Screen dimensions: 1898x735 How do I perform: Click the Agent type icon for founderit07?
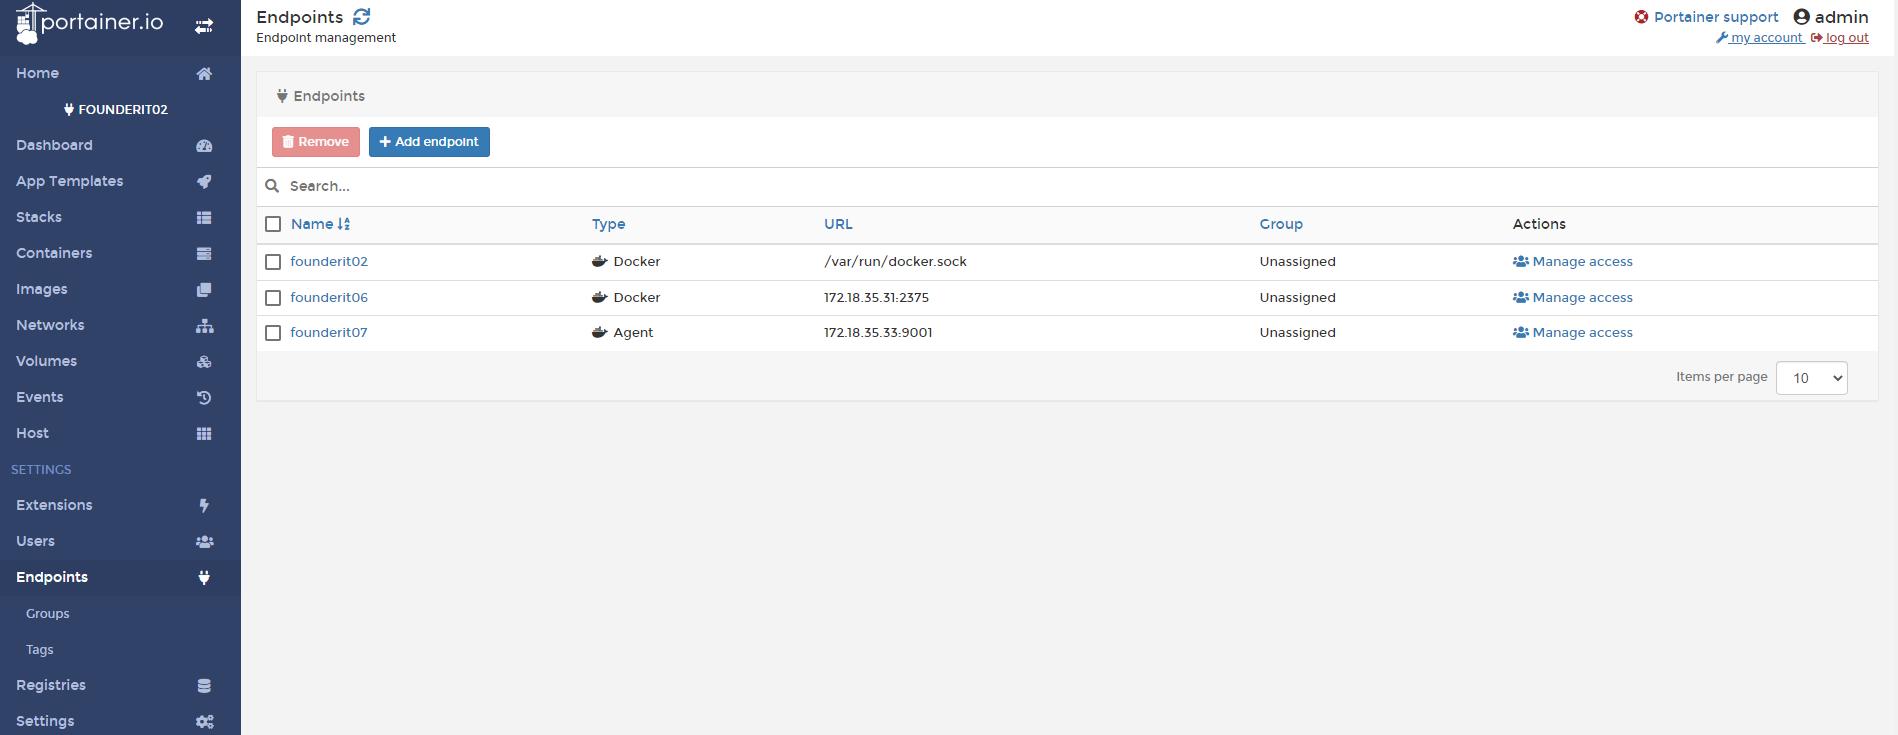click(600, 333)
